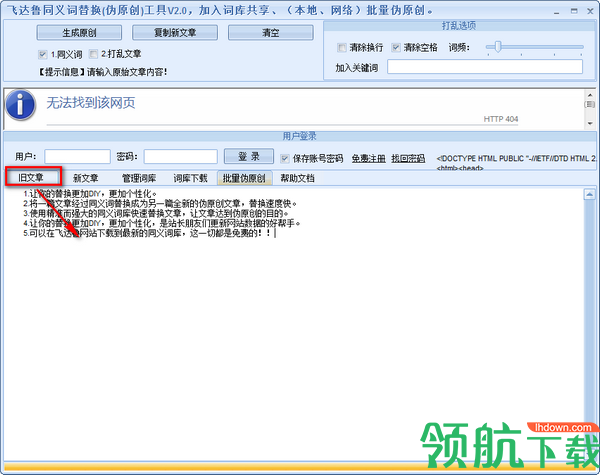
Task: Click the browser panel scroll up arrow
Action: 590,95
